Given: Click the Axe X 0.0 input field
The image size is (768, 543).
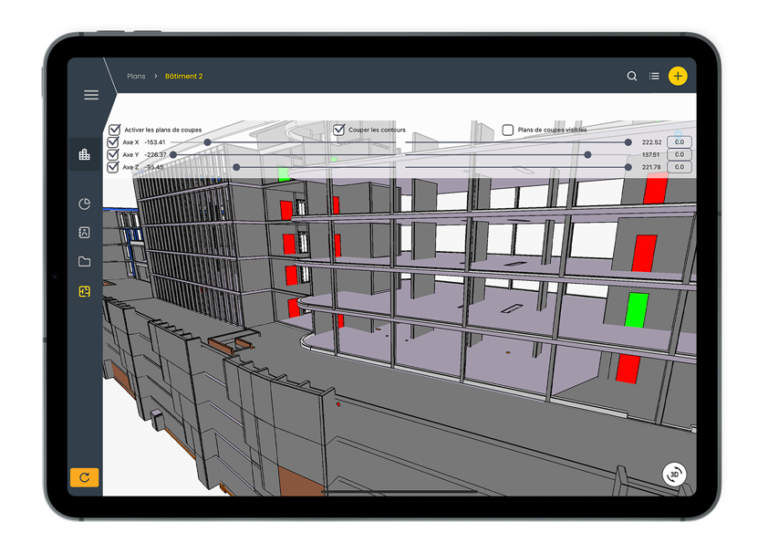Looking at the screenshot, I should (x=679, y=142).
